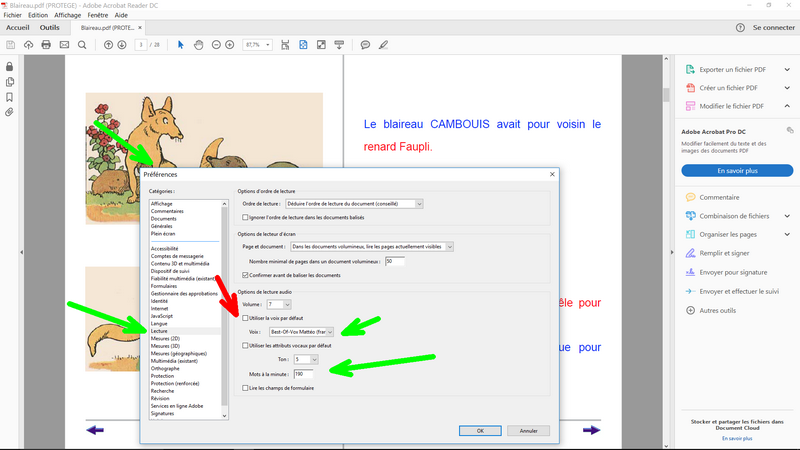This screenshot has height=450, width=800.
Task: Click the comment bubble toolbar icon
Action: tap(365, 45)
